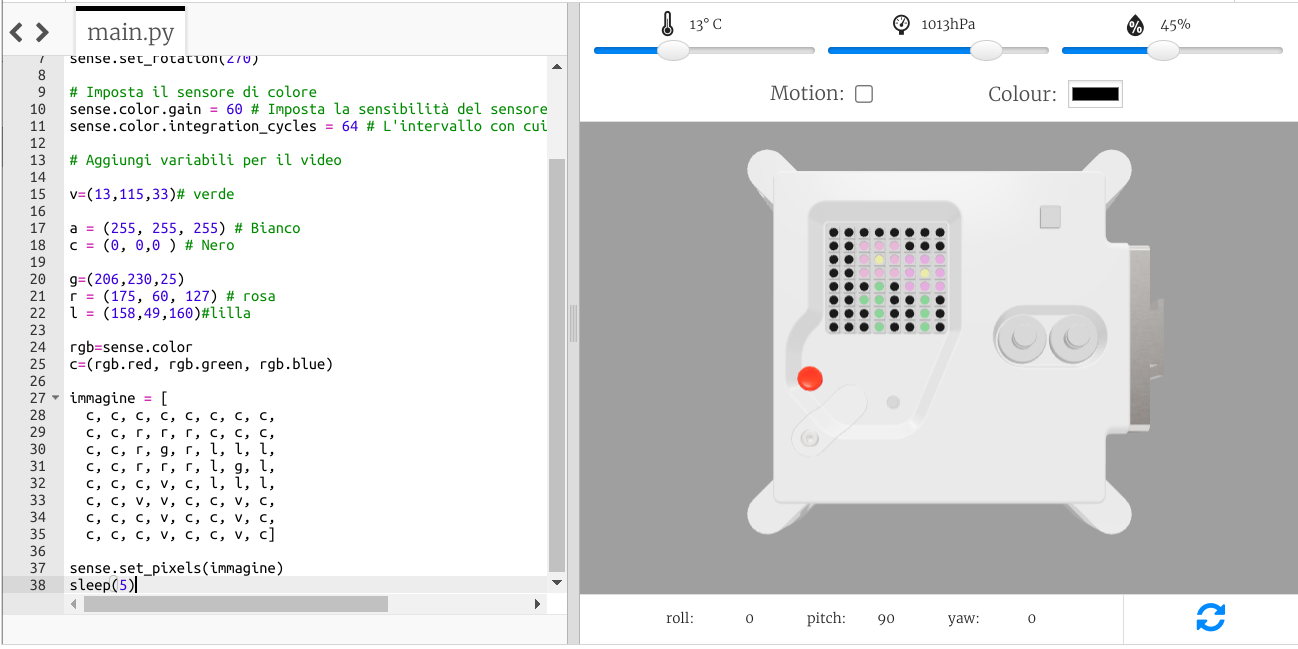Image resolution: width=1298 pixels, height=649 pixels.
Task: Open the main.py tab
Action: tap(130, 32)
